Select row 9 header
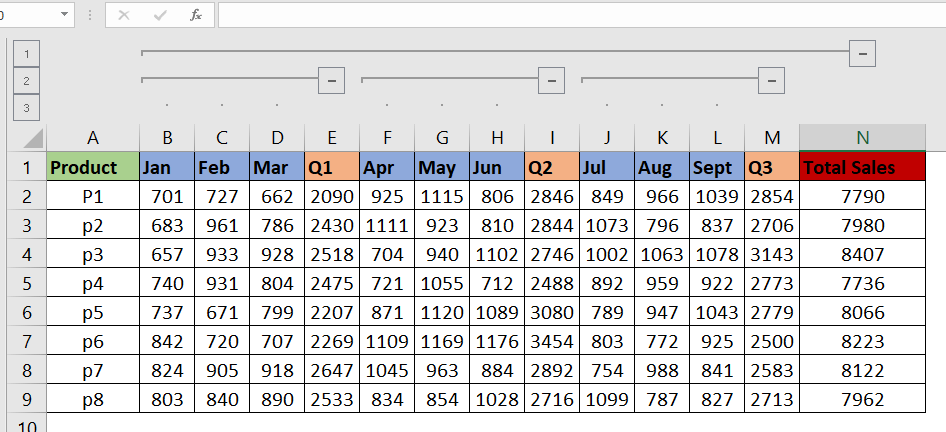This screenshot has width=946, height=432. point(28,399)
